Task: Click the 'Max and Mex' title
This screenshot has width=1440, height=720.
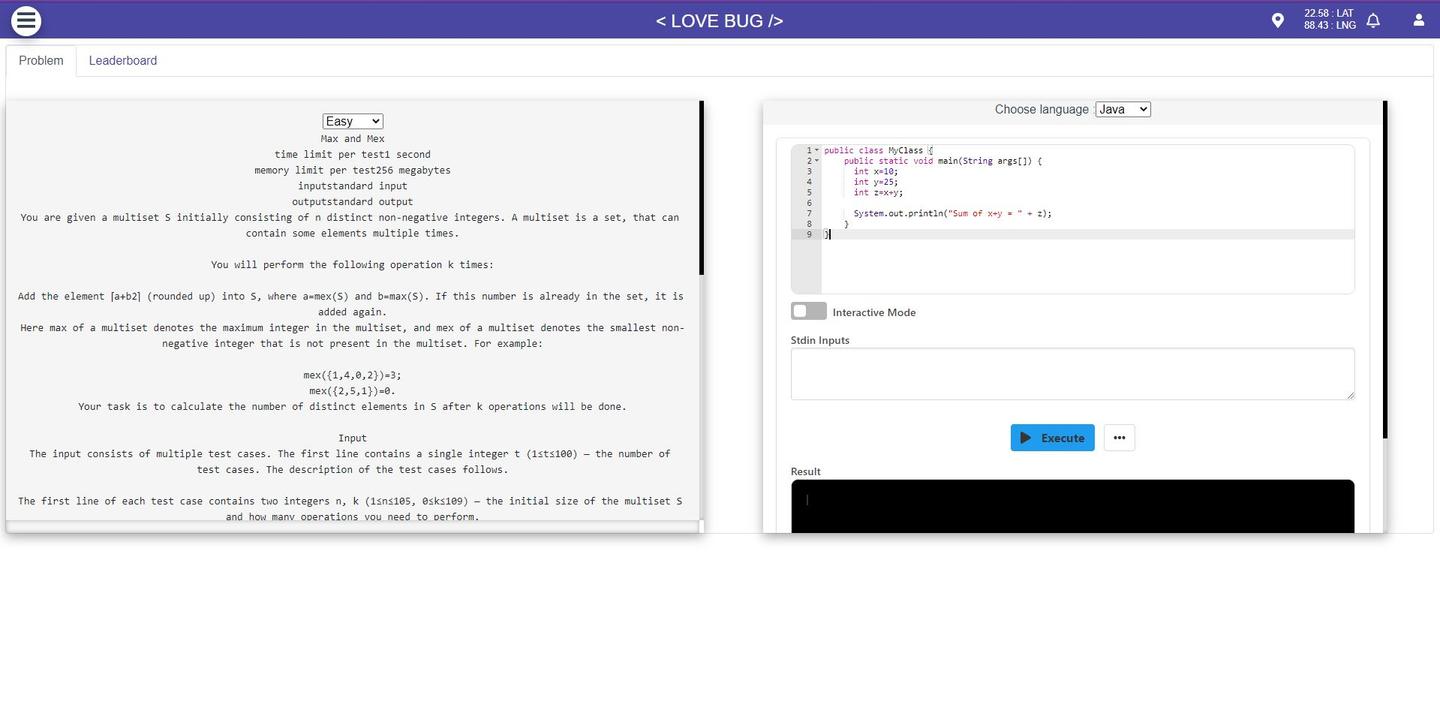Action: (x=353, y=139)
